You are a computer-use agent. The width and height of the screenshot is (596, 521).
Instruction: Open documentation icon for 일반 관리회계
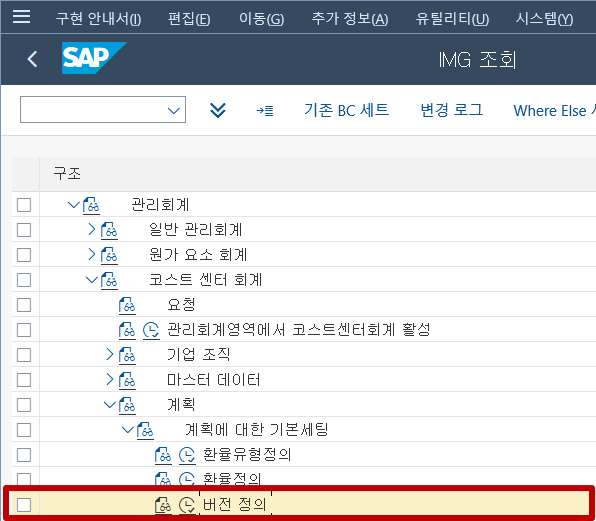(109, 230)
